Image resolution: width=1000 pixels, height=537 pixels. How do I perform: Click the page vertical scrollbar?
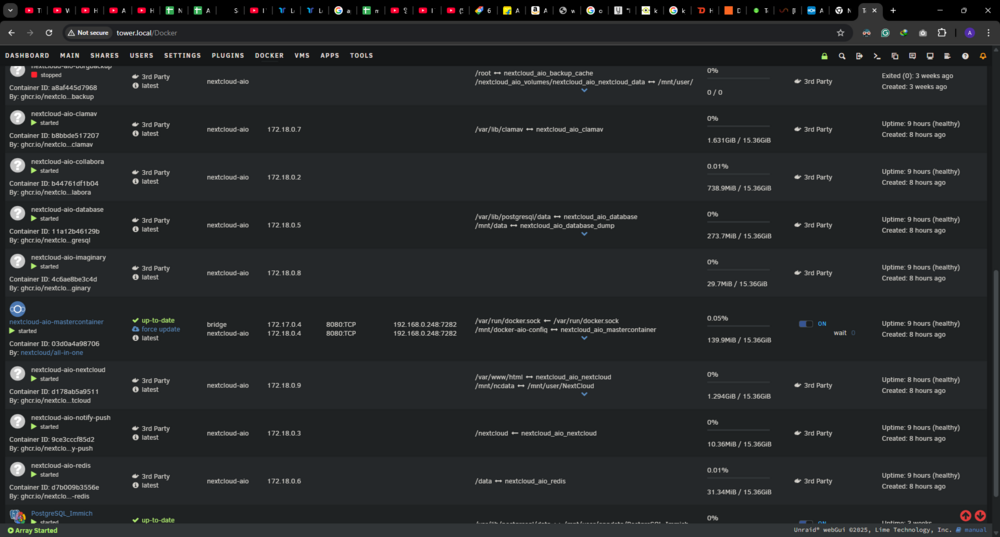coord(996,383)
